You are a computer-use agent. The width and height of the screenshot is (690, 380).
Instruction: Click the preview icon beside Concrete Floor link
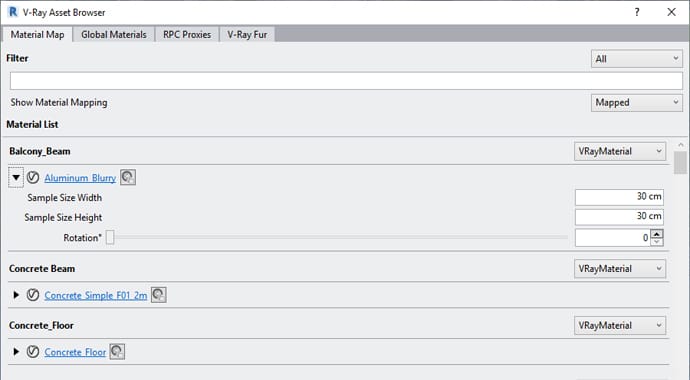[117, 351]
